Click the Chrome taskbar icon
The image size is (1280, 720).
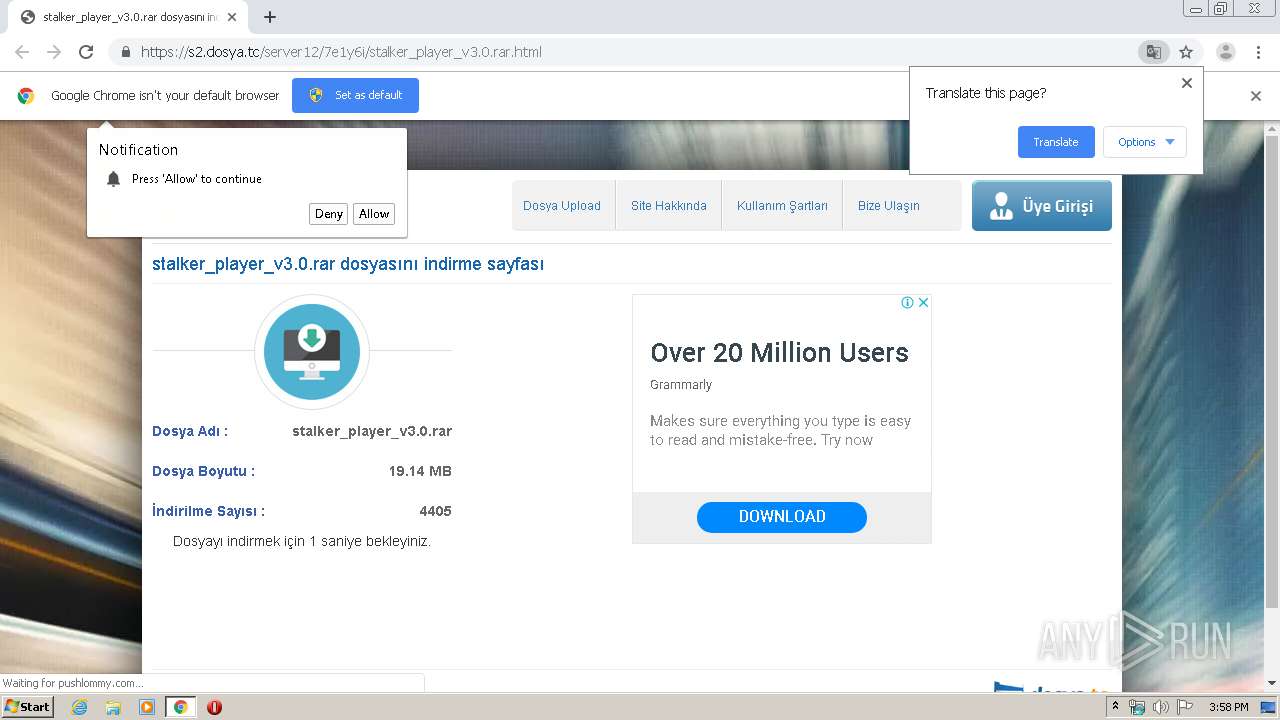point(181,707)
